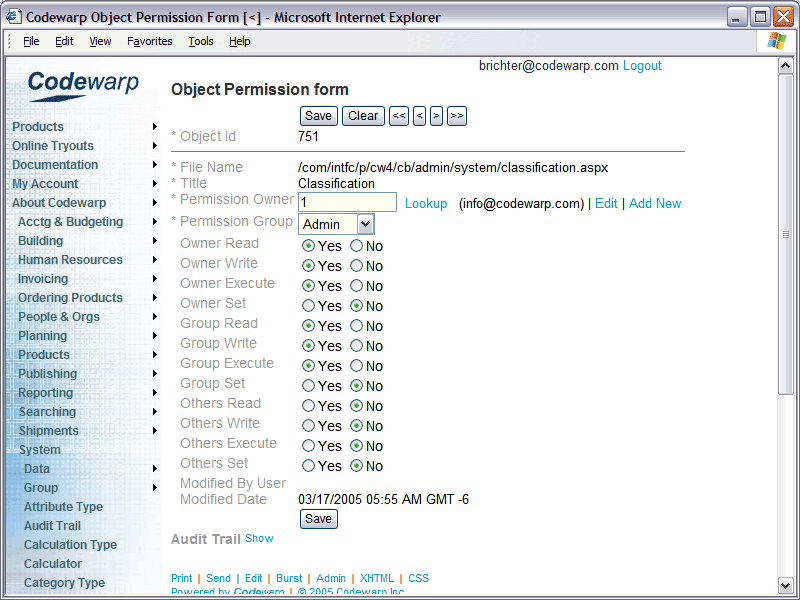
Task: Open the Edit menu
Action: click(64, 41)
